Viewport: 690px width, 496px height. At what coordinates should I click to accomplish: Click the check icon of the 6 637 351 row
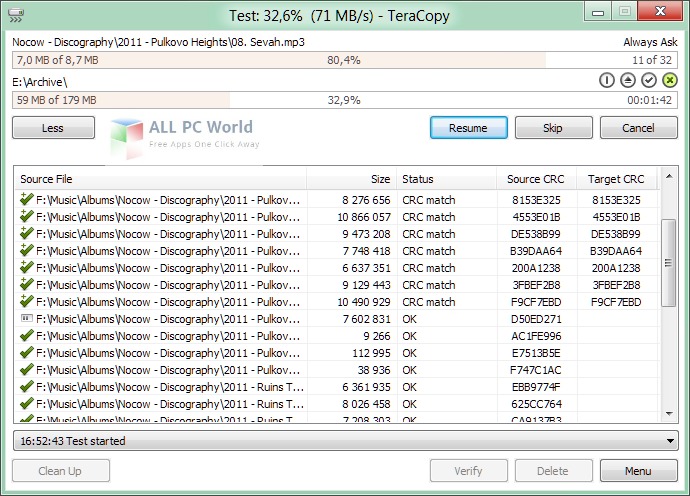click(x=27, y=267)
